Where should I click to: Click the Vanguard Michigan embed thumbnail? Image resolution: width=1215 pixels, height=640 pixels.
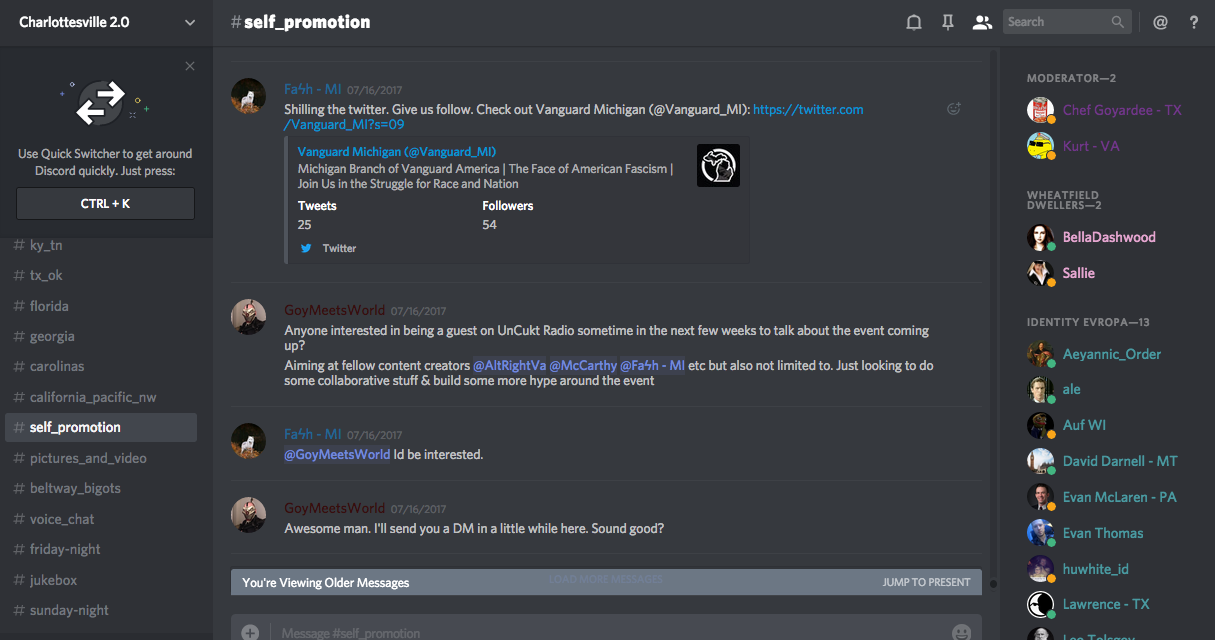click(x=718, y=166)
